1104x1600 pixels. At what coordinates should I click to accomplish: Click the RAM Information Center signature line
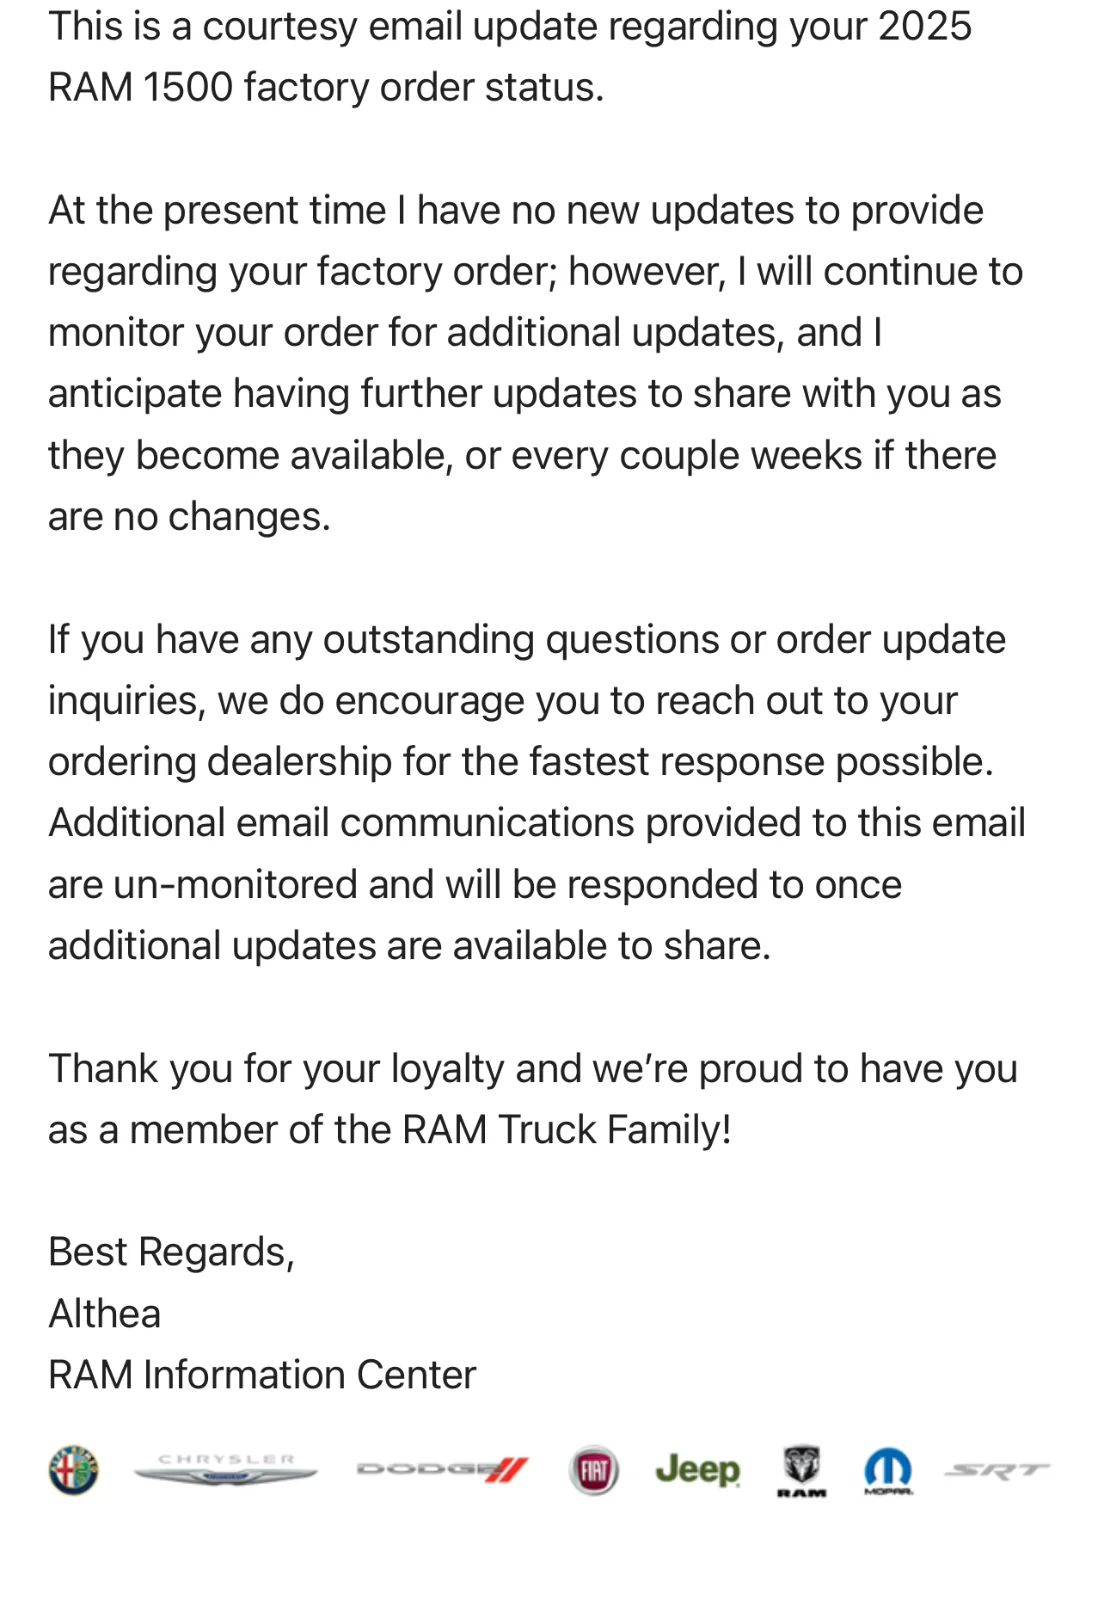point(262,1374)
